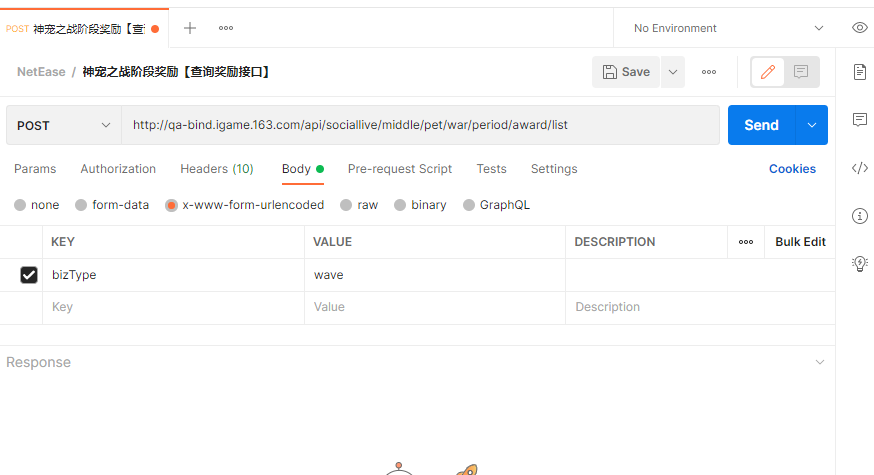Image resolution: width=874 pixels, height=475 pixels.
Task: Click the empty Description input field
Action: 700,307
